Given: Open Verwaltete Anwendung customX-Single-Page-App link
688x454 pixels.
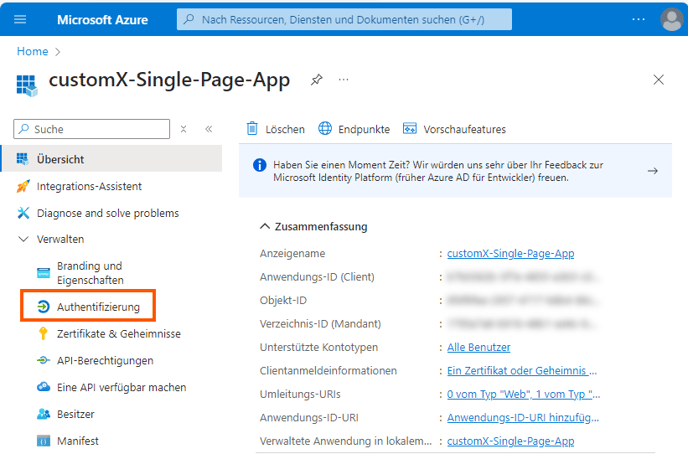Looking at the screenshot, I should click(x=510, y=441).
